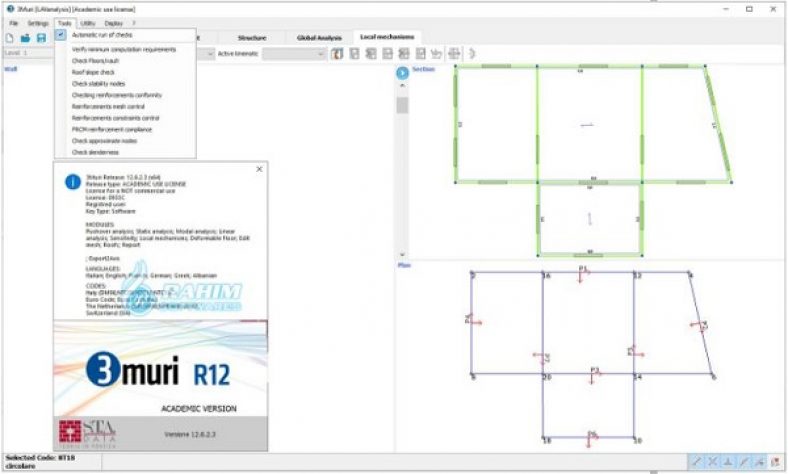
Task: Click the 3Muri application icon in the title bar
Action: pos(10,9)
